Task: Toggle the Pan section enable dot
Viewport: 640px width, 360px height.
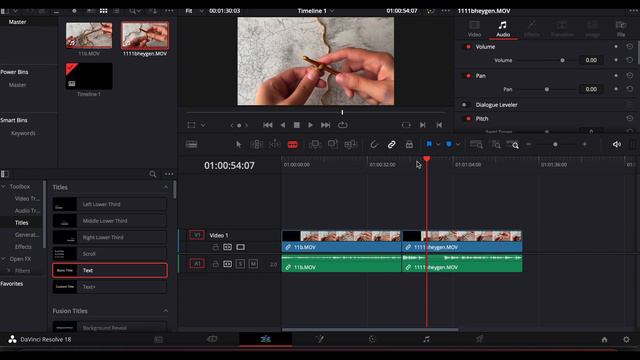Action: (468, 76)
